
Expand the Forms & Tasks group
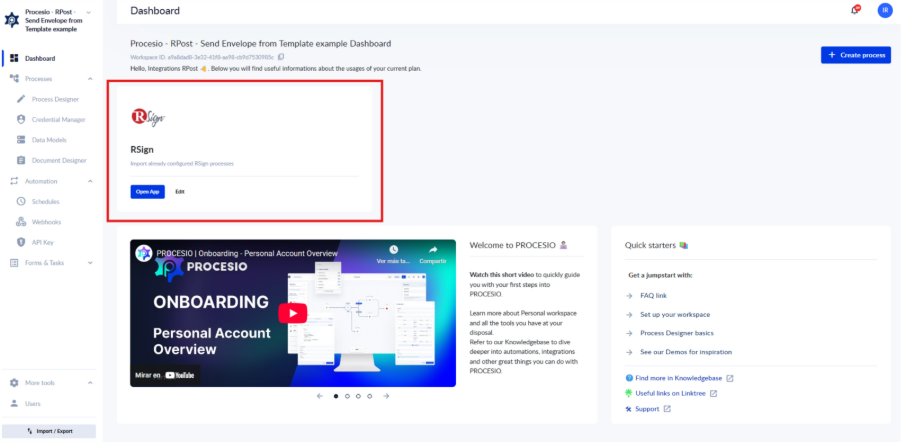click(x=90, y=263)
